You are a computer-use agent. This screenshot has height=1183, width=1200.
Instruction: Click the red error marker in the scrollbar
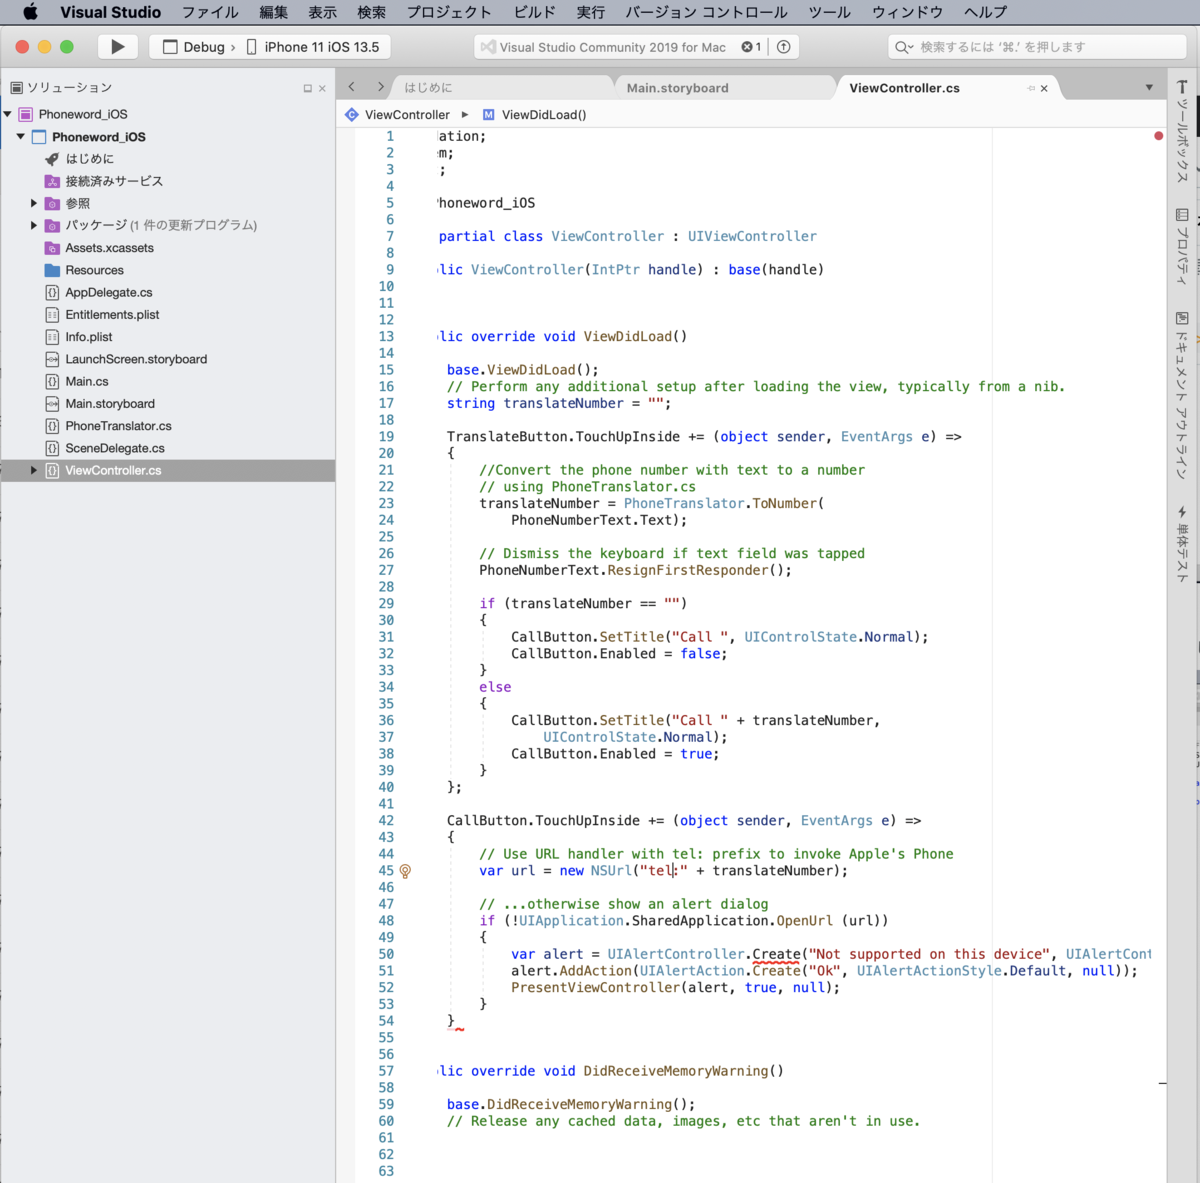(1158, 135)
